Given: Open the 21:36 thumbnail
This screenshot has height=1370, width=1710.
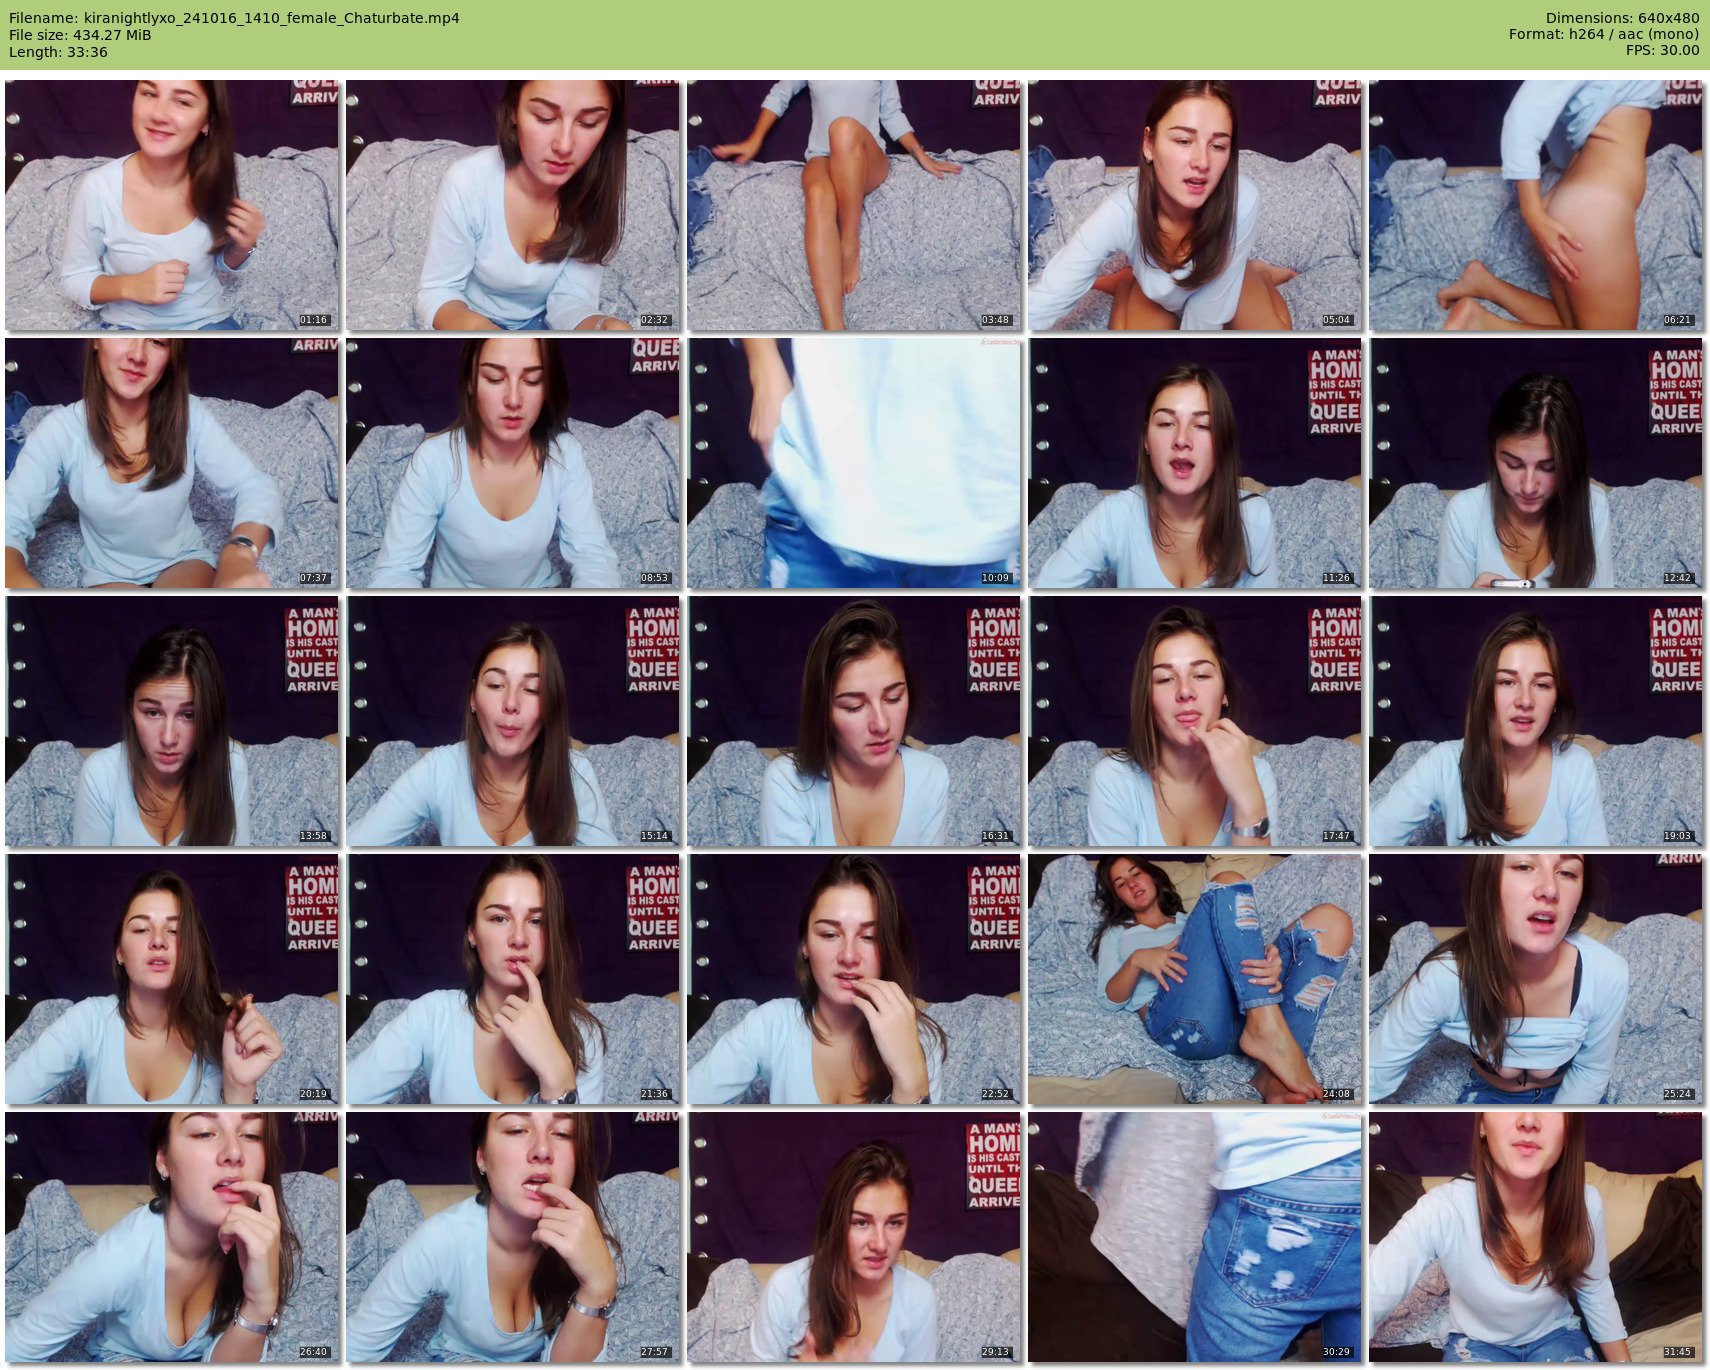Looking at the screenshot, I should (x=513, y=979).
